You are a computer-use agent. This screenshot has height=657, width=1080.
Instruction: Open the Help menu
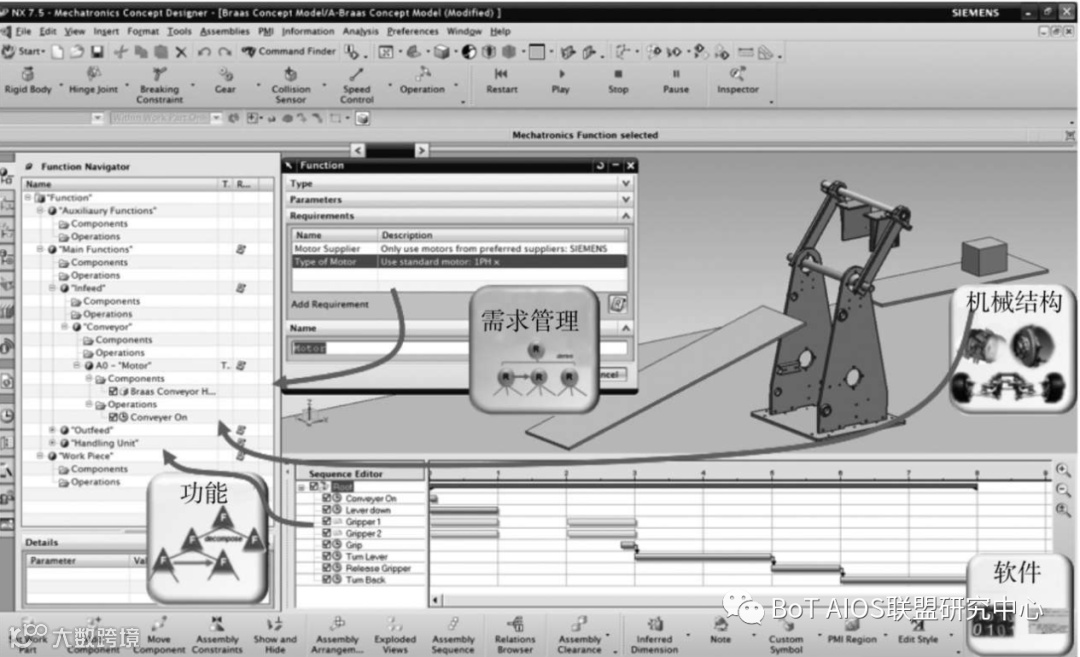coord(500,31)
